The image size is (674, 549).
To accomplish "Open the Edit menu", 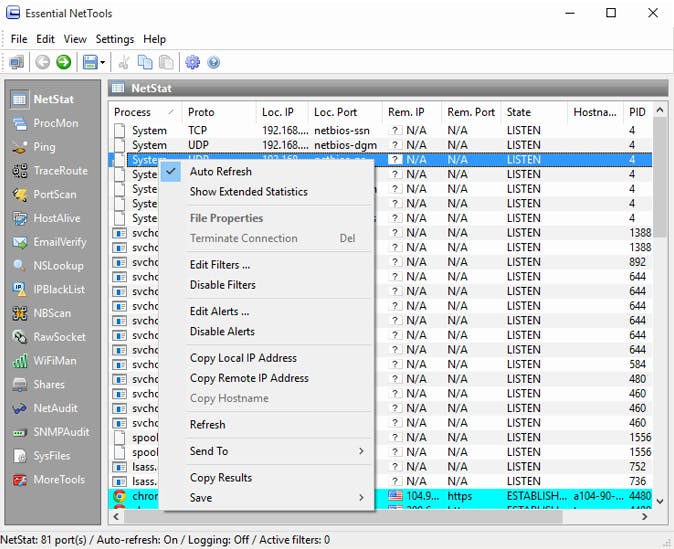I will coord(45,39).
